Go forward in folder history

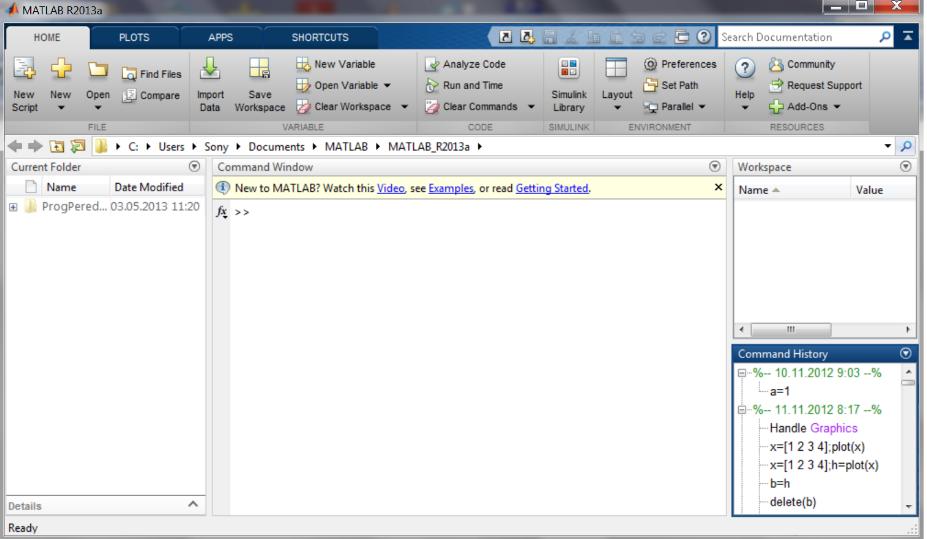coord(35,146)
